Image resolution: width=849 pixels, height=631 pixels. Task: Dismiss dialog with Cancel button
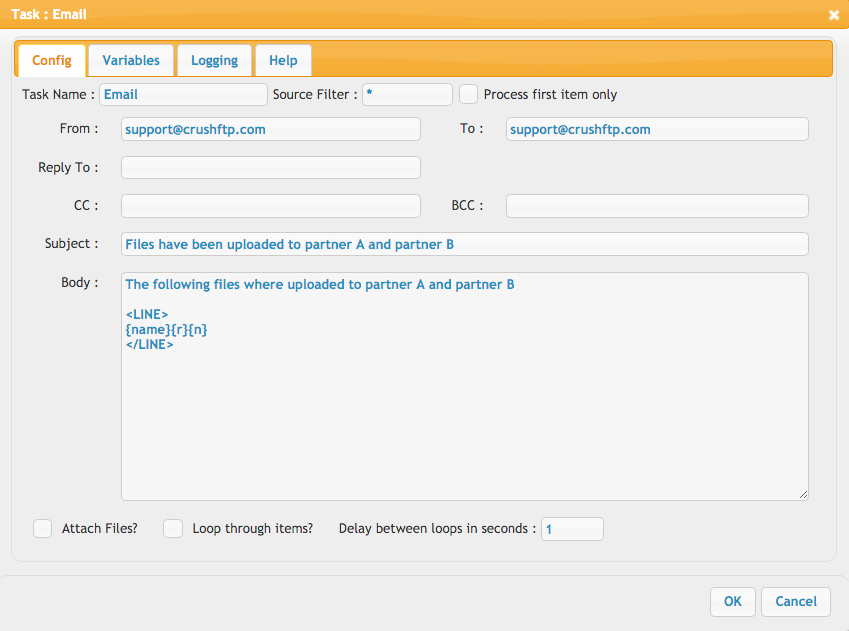[x=796, y=602]
